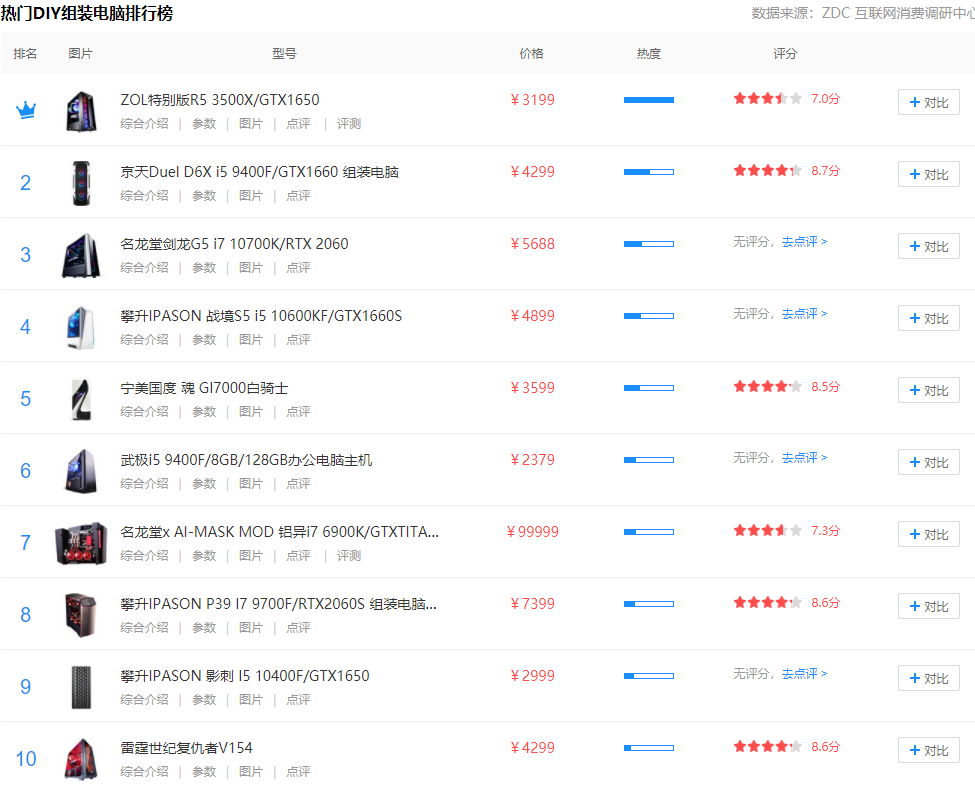Viewport: 975px width, 793px height.
Task: Open ZOL特别版R5 3500X product thumbnail
Action: coord(80,111)
